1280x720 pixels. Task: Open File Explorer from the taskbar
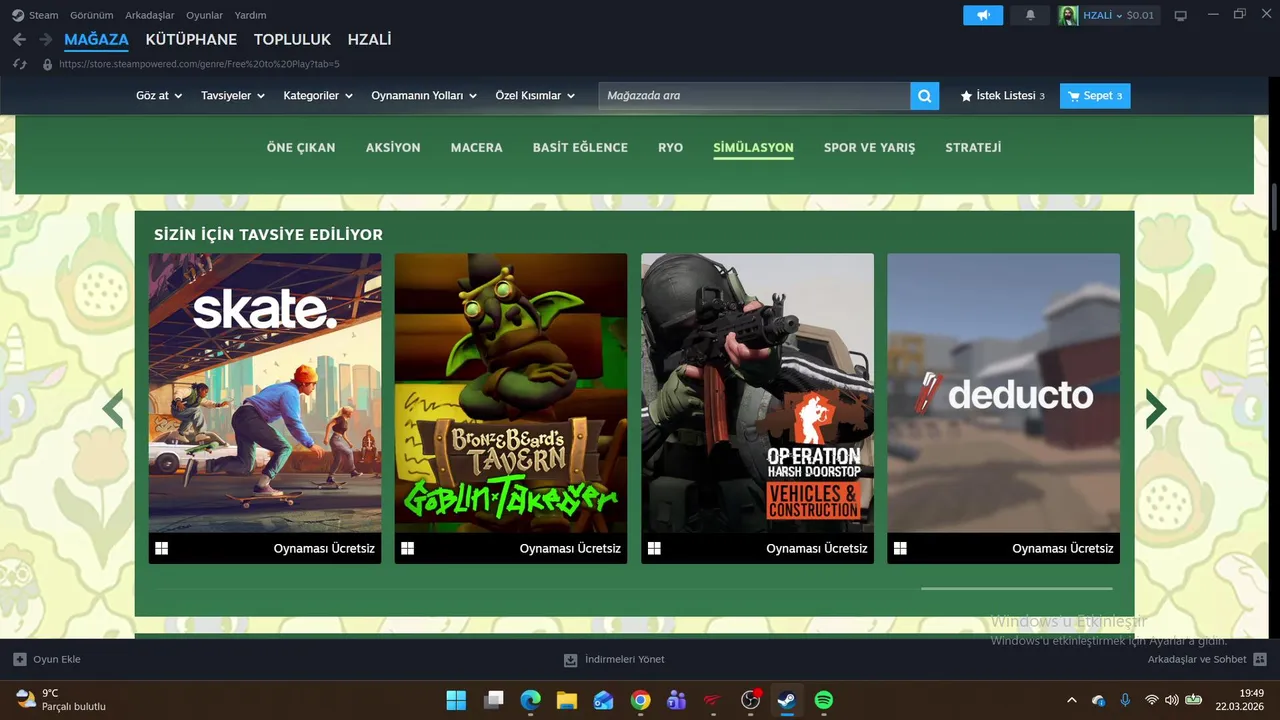567,700
